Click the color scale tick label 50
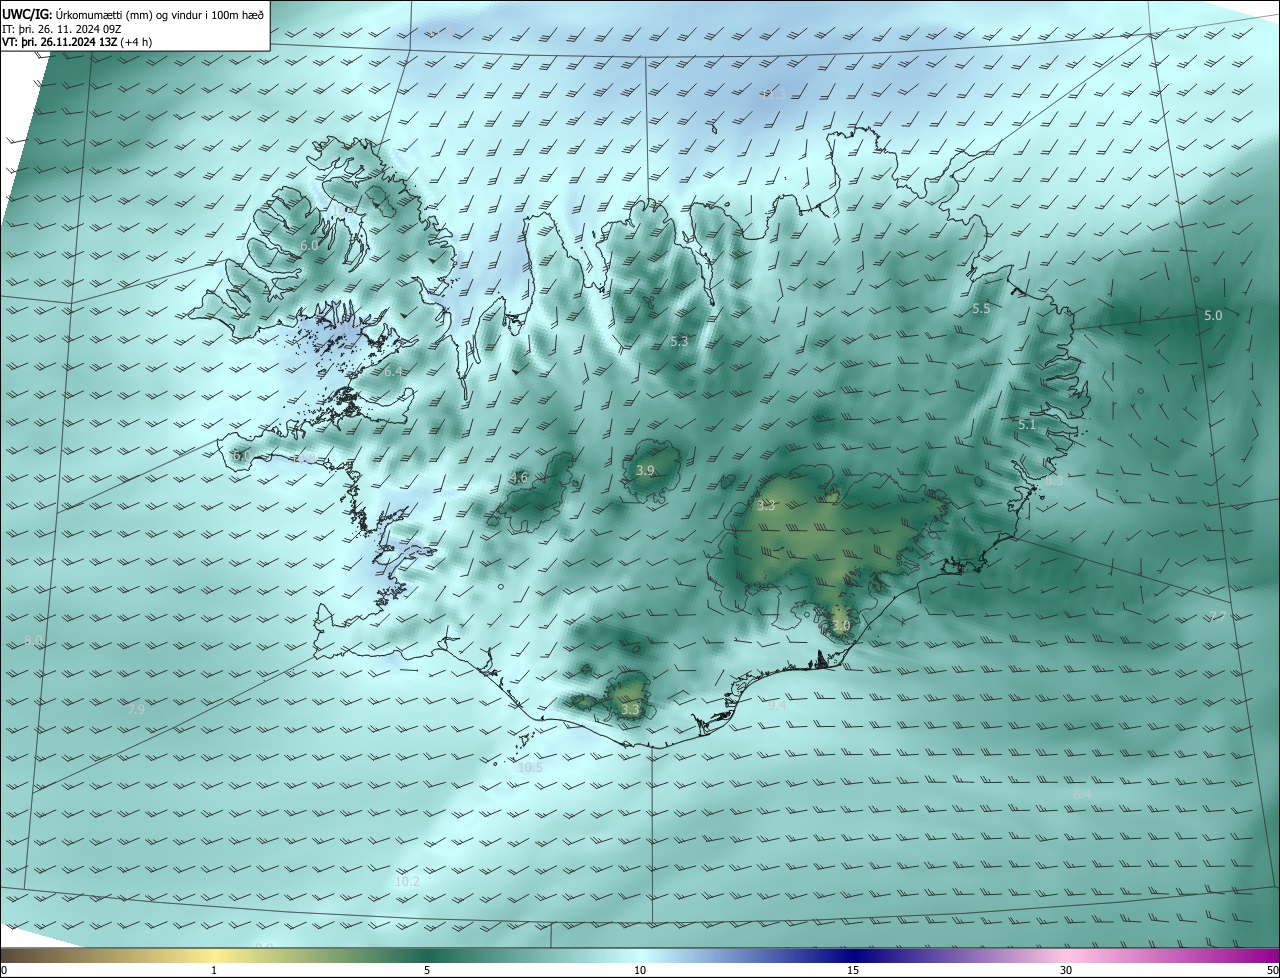The width and height of the screenshot is (1280, 978). pos(1272,970)
